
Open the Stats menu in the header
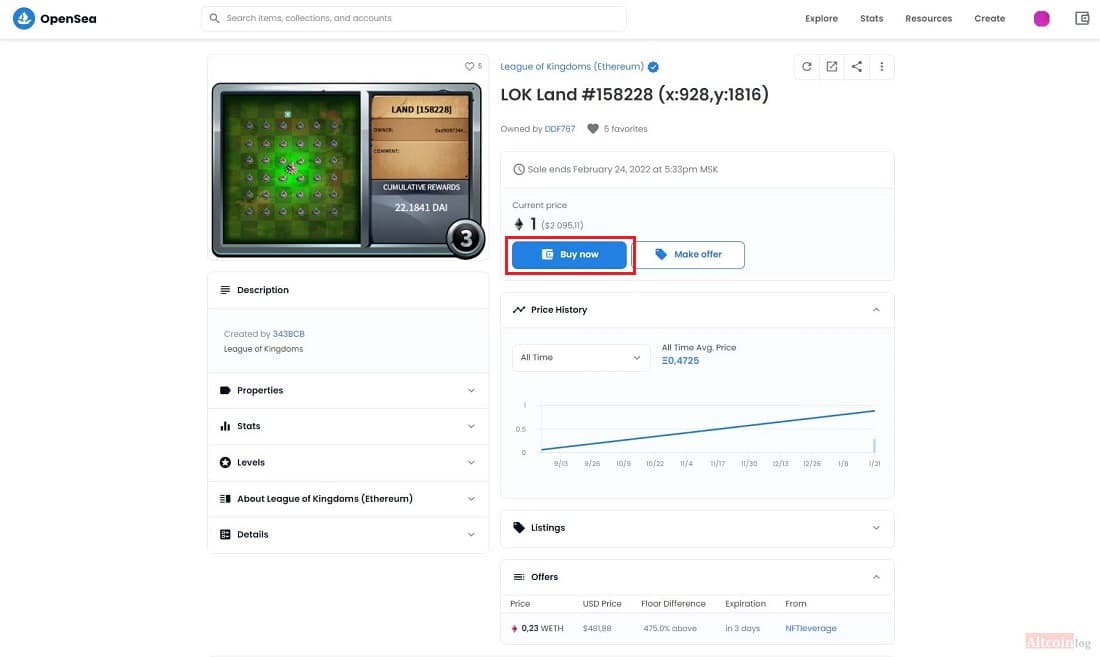(871, 19)
